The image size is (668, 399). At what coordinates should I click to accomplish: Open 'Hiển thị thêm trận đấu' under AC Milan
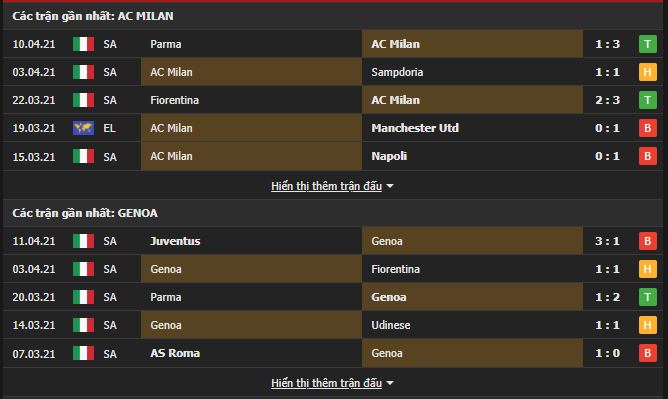pyautogui.click(x=326, y=186)
